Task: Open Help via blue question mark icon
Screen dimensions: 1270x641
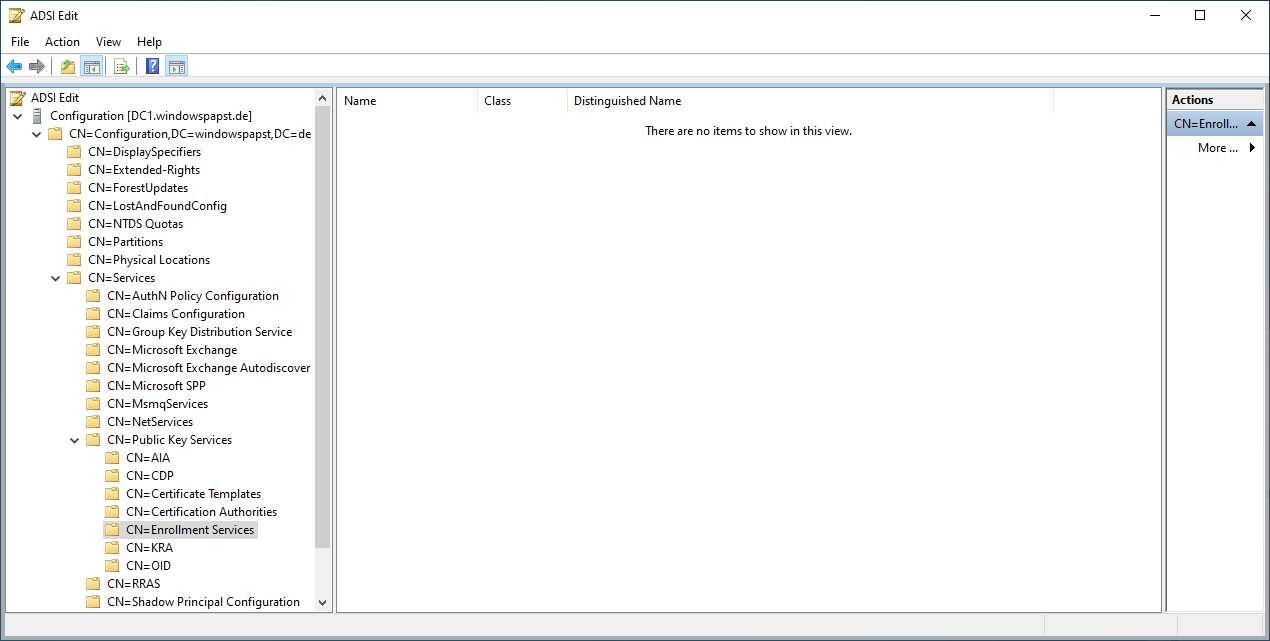Action: (x=152, y=67)
